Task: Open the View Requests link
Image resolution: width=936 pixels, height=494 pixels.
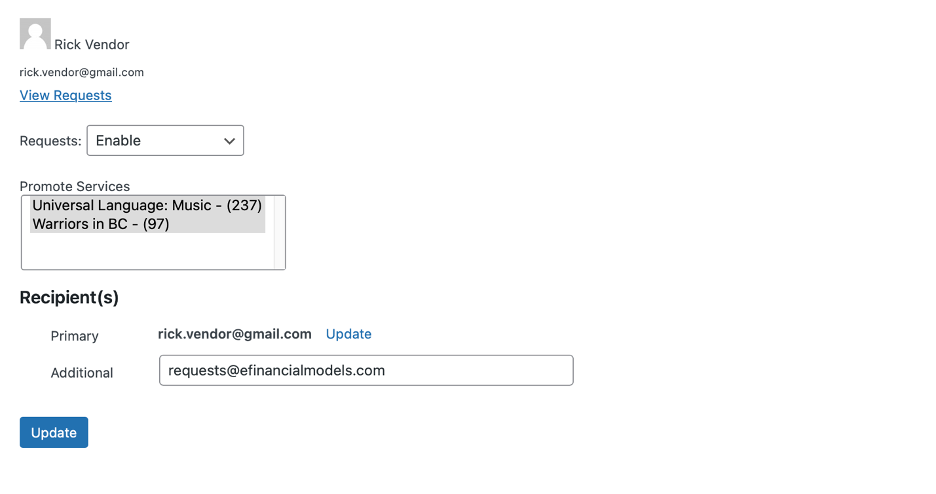Action: (66, 95)
